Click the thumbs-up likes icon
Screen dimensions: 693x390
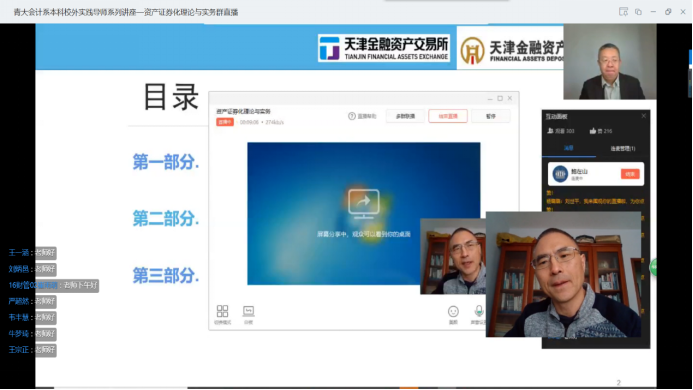(593, 131)
